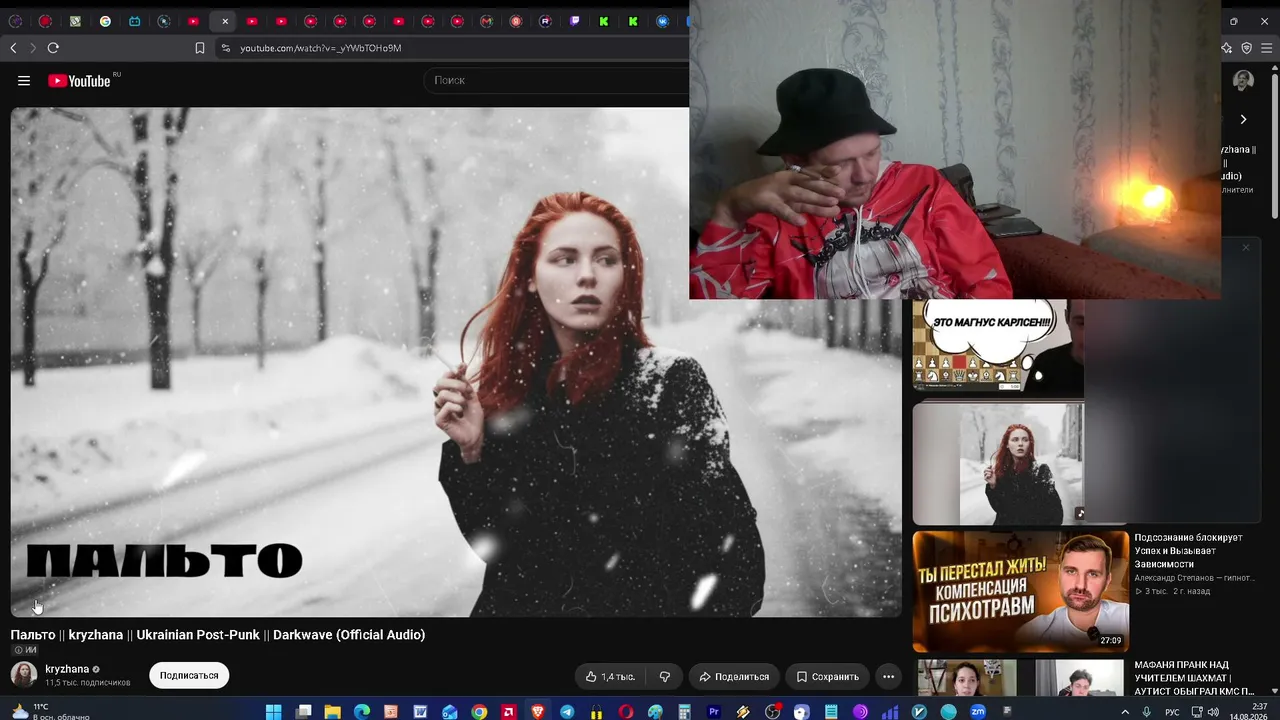This screenshot has height=720, width=1280.
Task: Dislike the video with thumbs-down button
Action: point(665,677)
